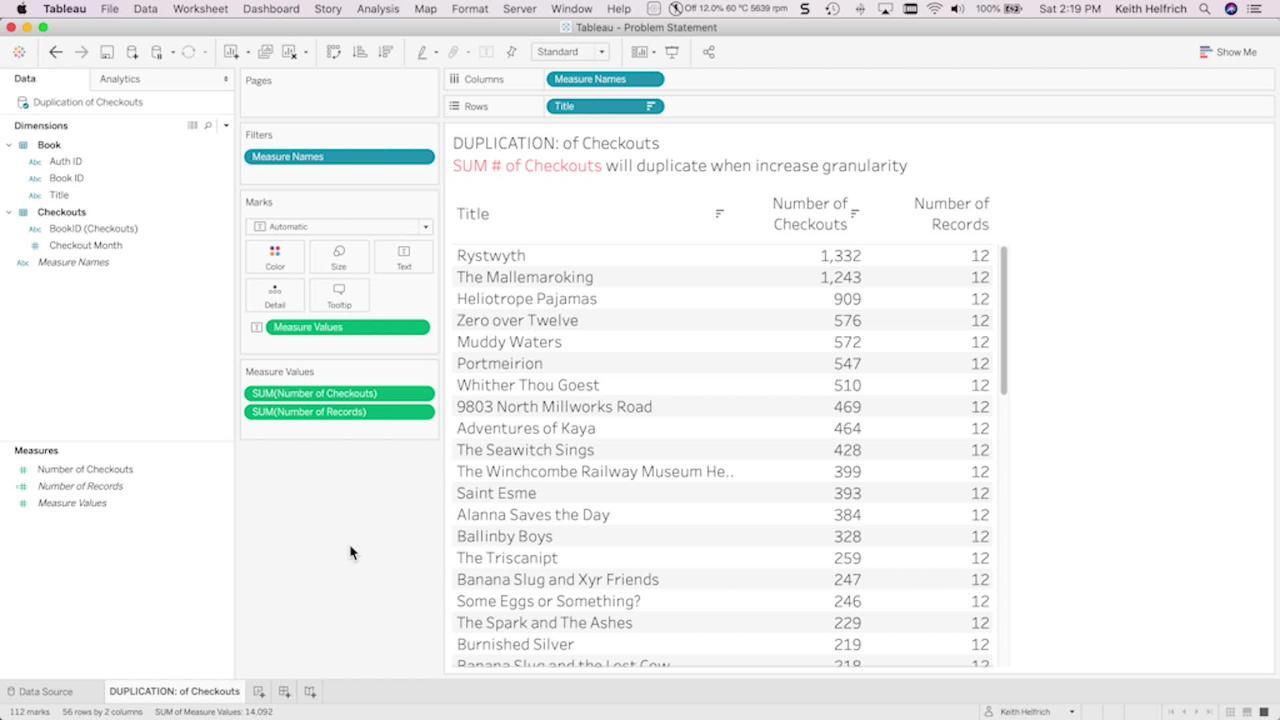
Task: Collapse the Book dimension folder
Action: [9, 145]
